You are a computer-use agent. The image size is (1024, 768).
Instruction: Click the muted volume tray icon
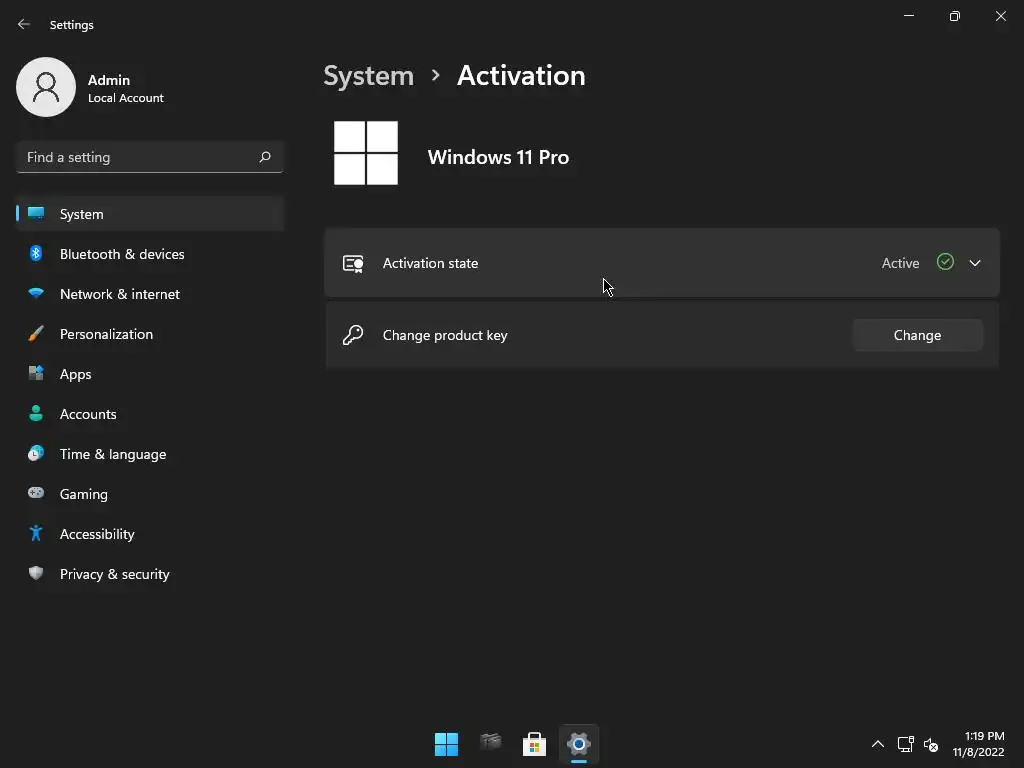click(x=931, y=744)
